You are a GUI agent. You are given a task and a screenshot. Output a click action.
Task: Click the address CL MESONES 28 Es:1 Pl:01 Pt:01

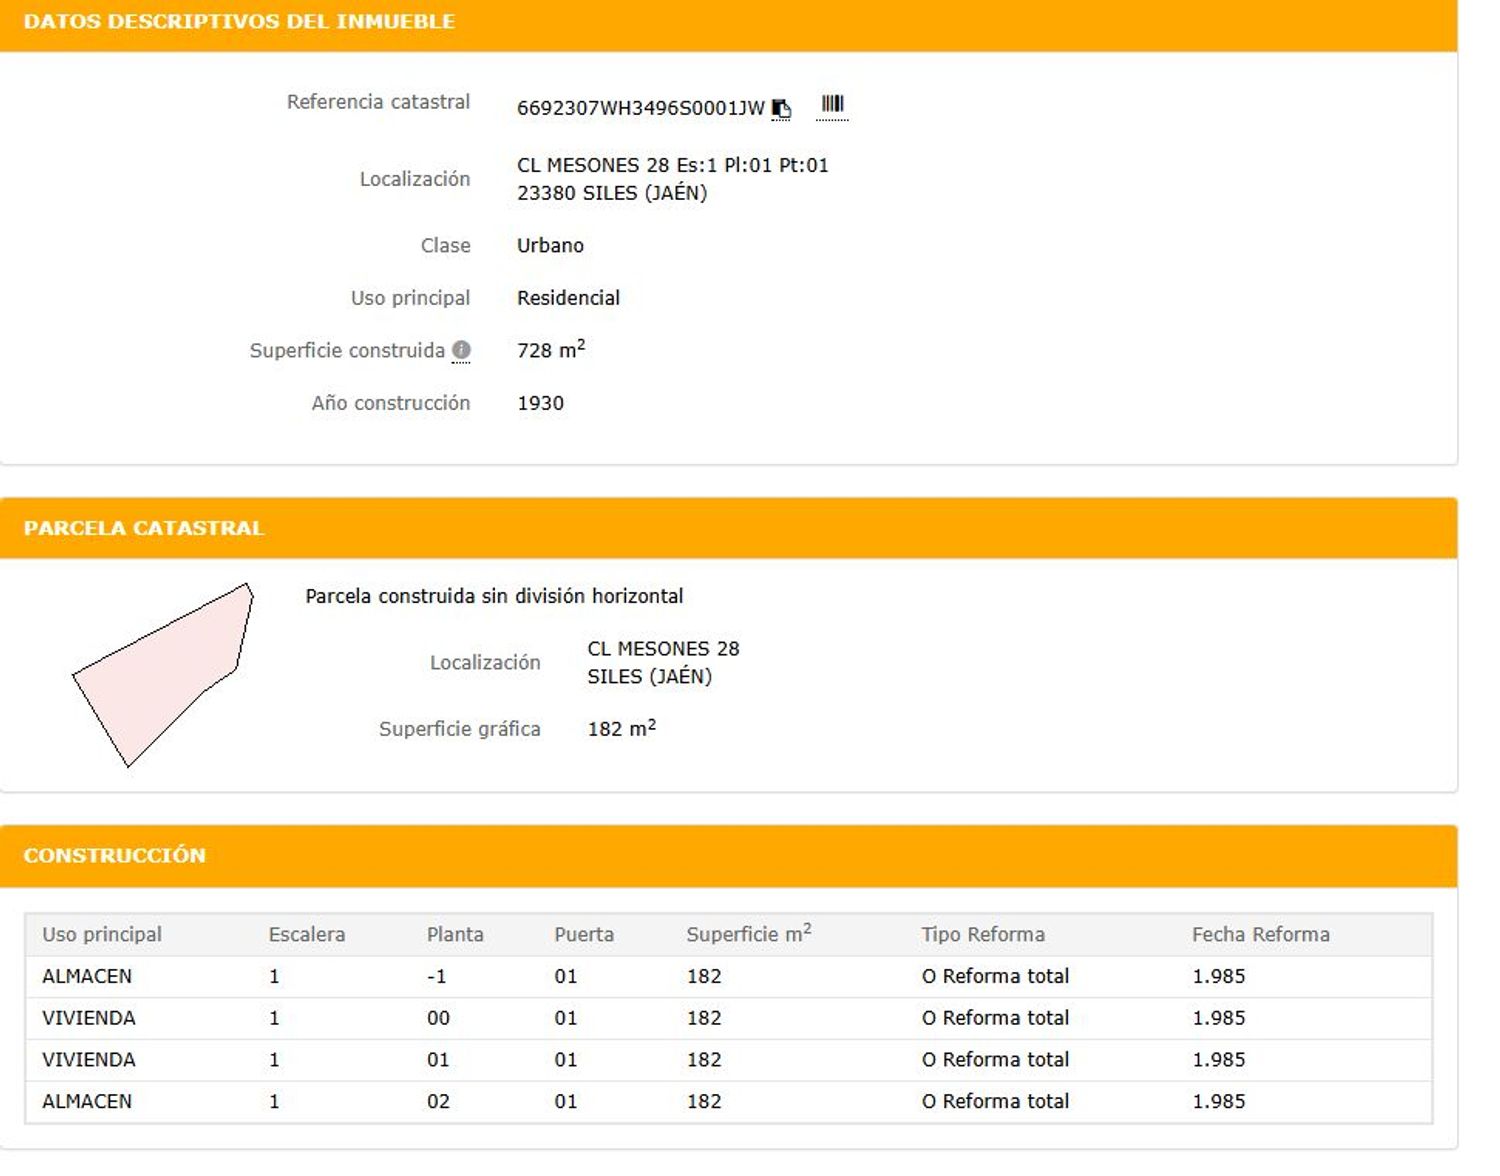(x=672, y=165)
